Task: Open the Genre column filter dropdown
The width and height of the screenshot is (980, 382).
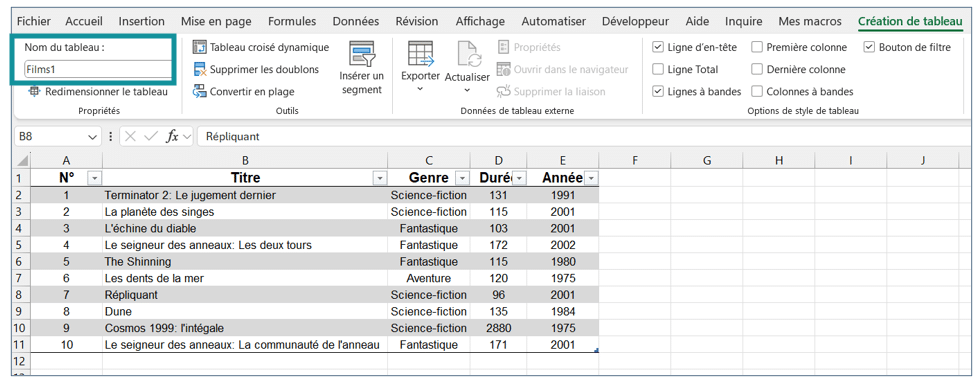Action: click(x=462, y=179)
